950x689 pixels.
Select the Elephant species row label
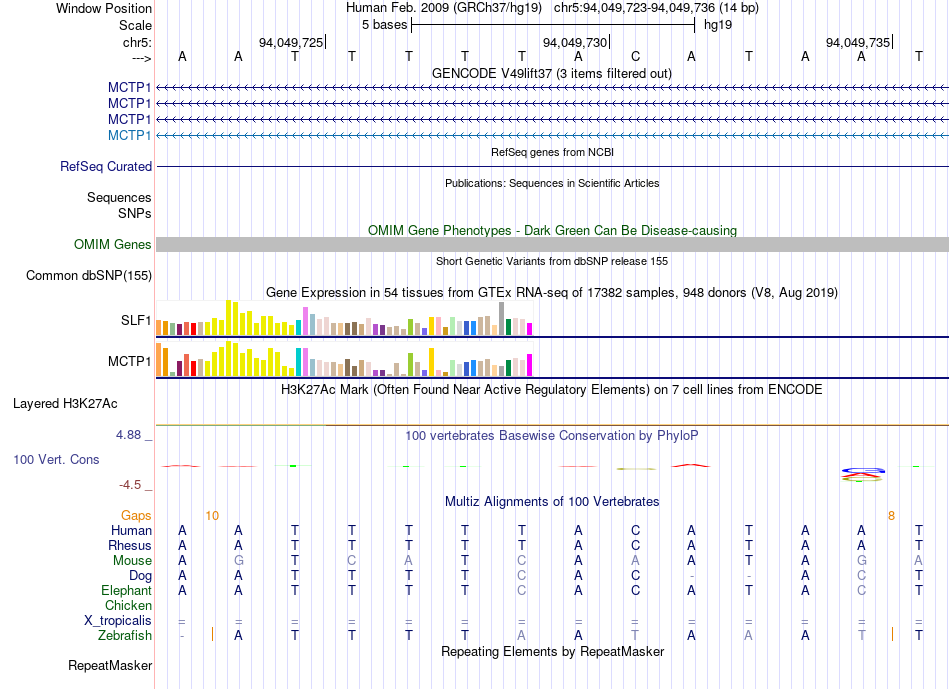tap(126, 590)
